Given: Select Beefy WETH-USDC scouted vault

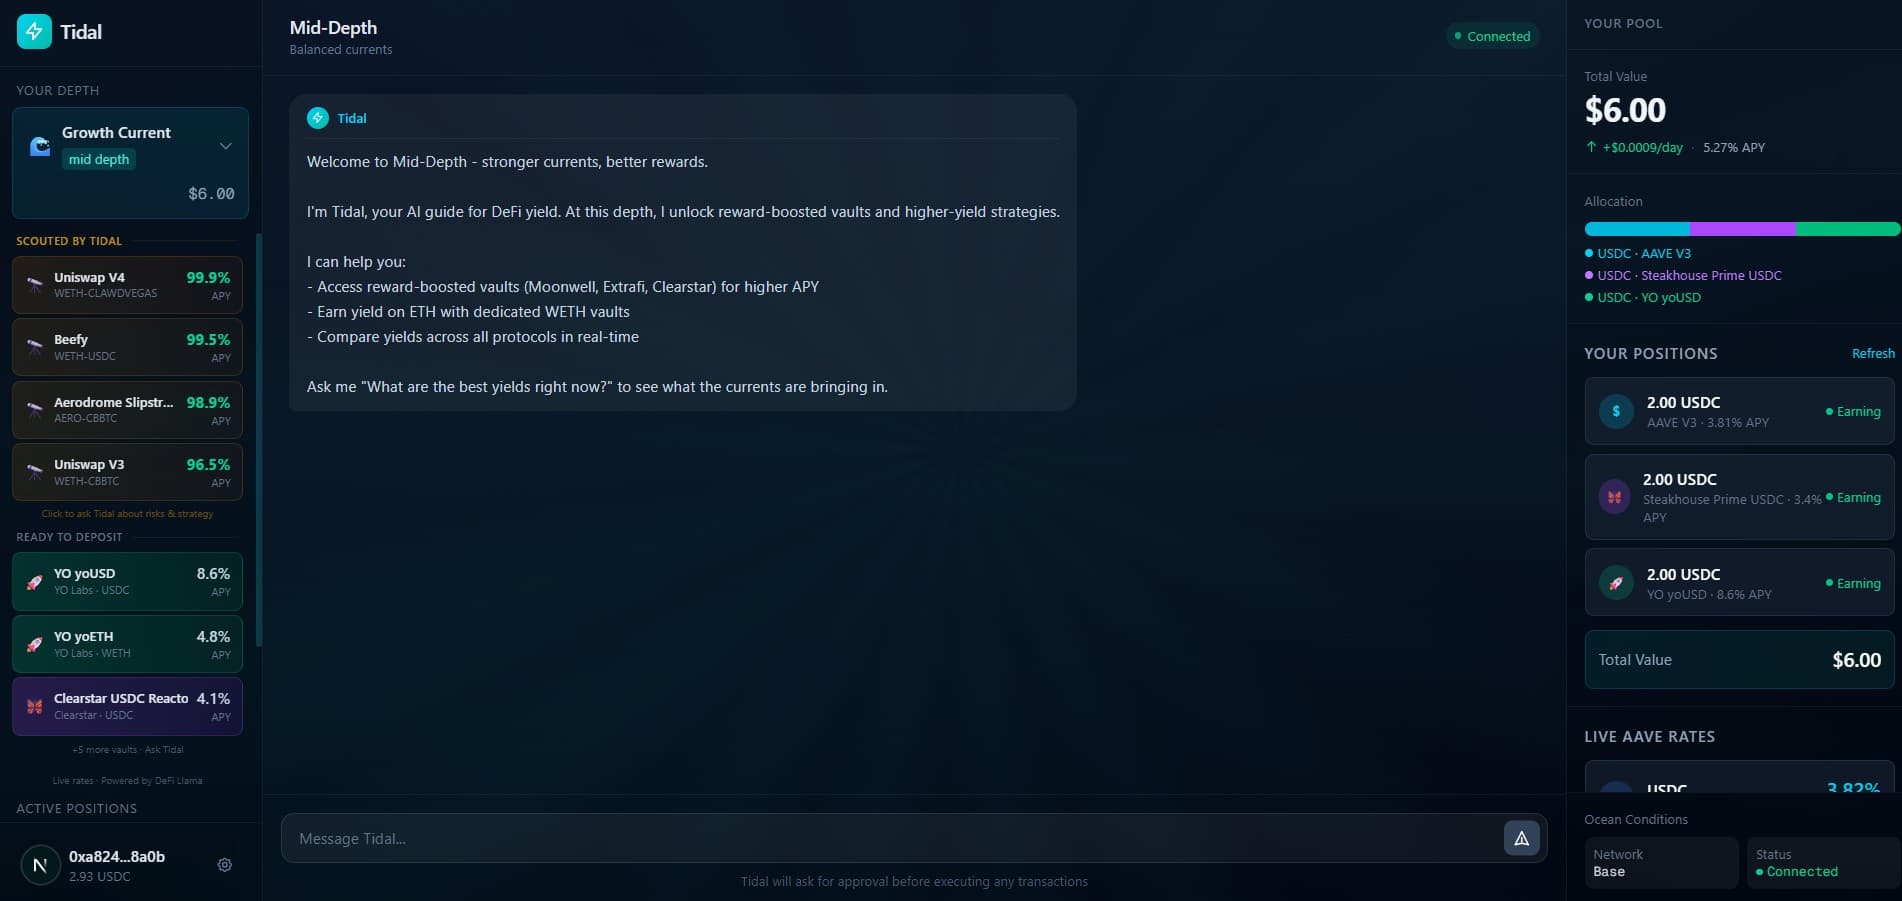Looking at the screenshot, I should coord(128,347).
